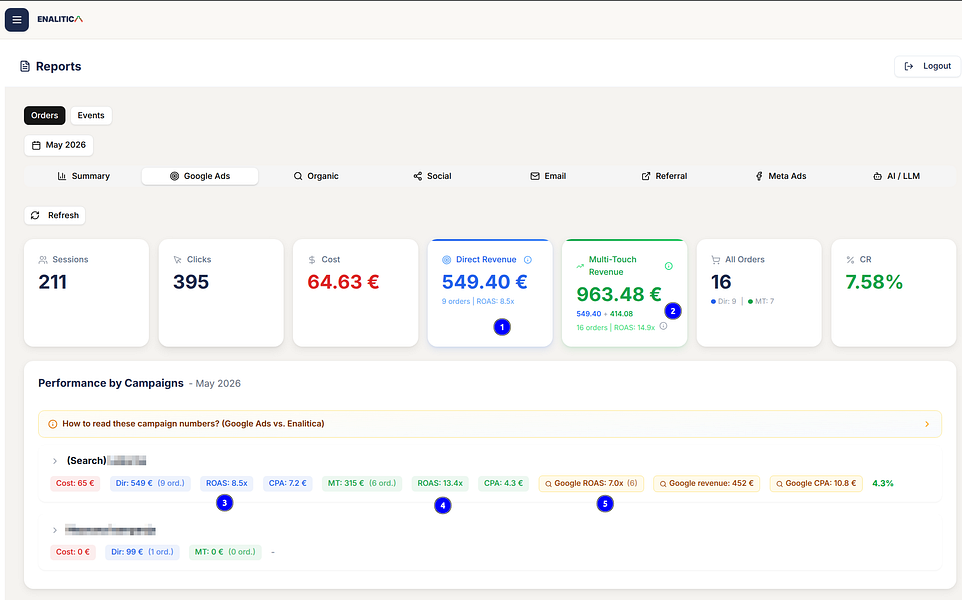Expand the second blurred campaign row

(55, 530)
